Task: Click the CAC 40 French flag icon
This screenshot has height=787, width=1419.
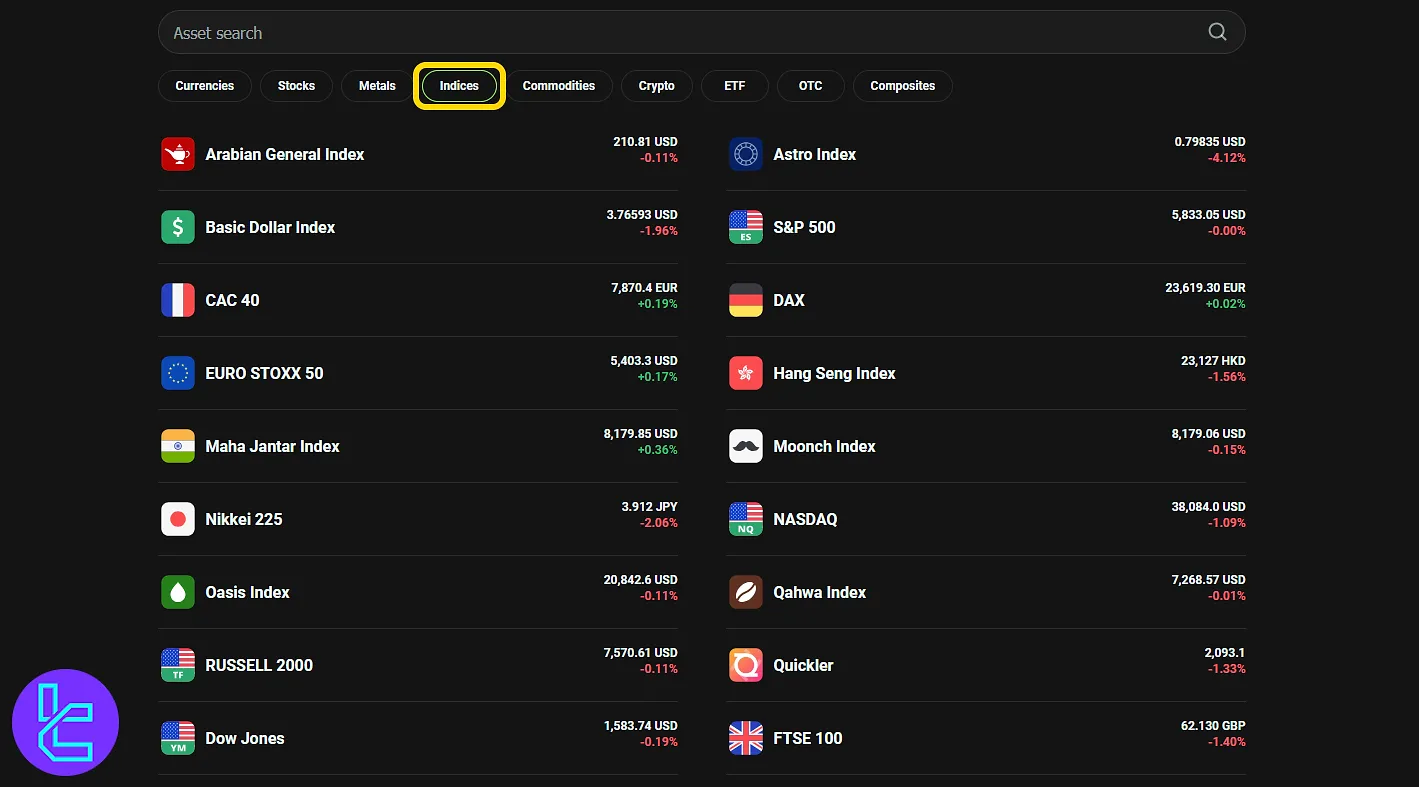Action: pyautogui.click(x=178, y=300)
